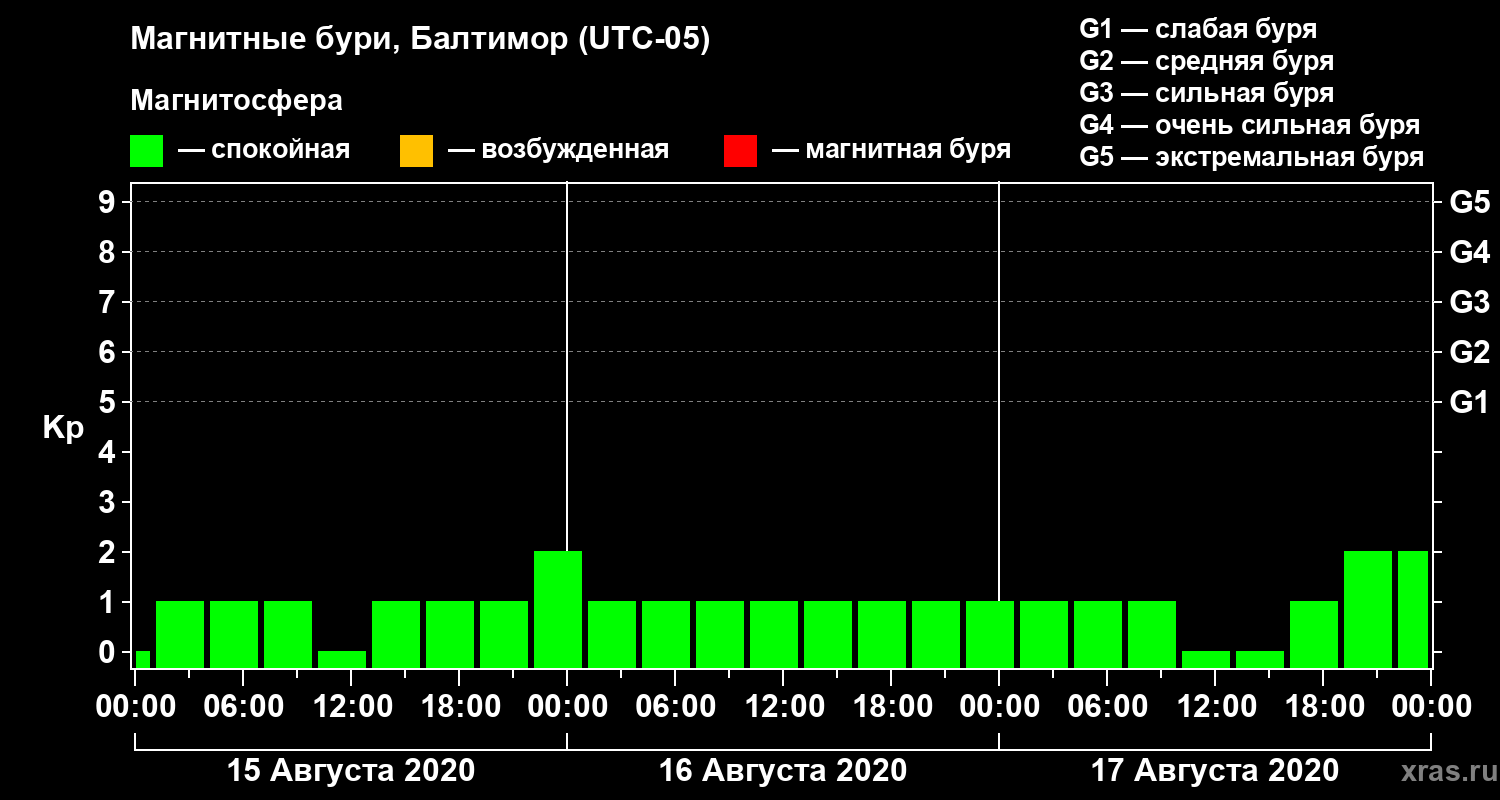Click the G4 label on the right axis
The height and width of the screenshot is (800, 1500).
[x=1470, y=252]
